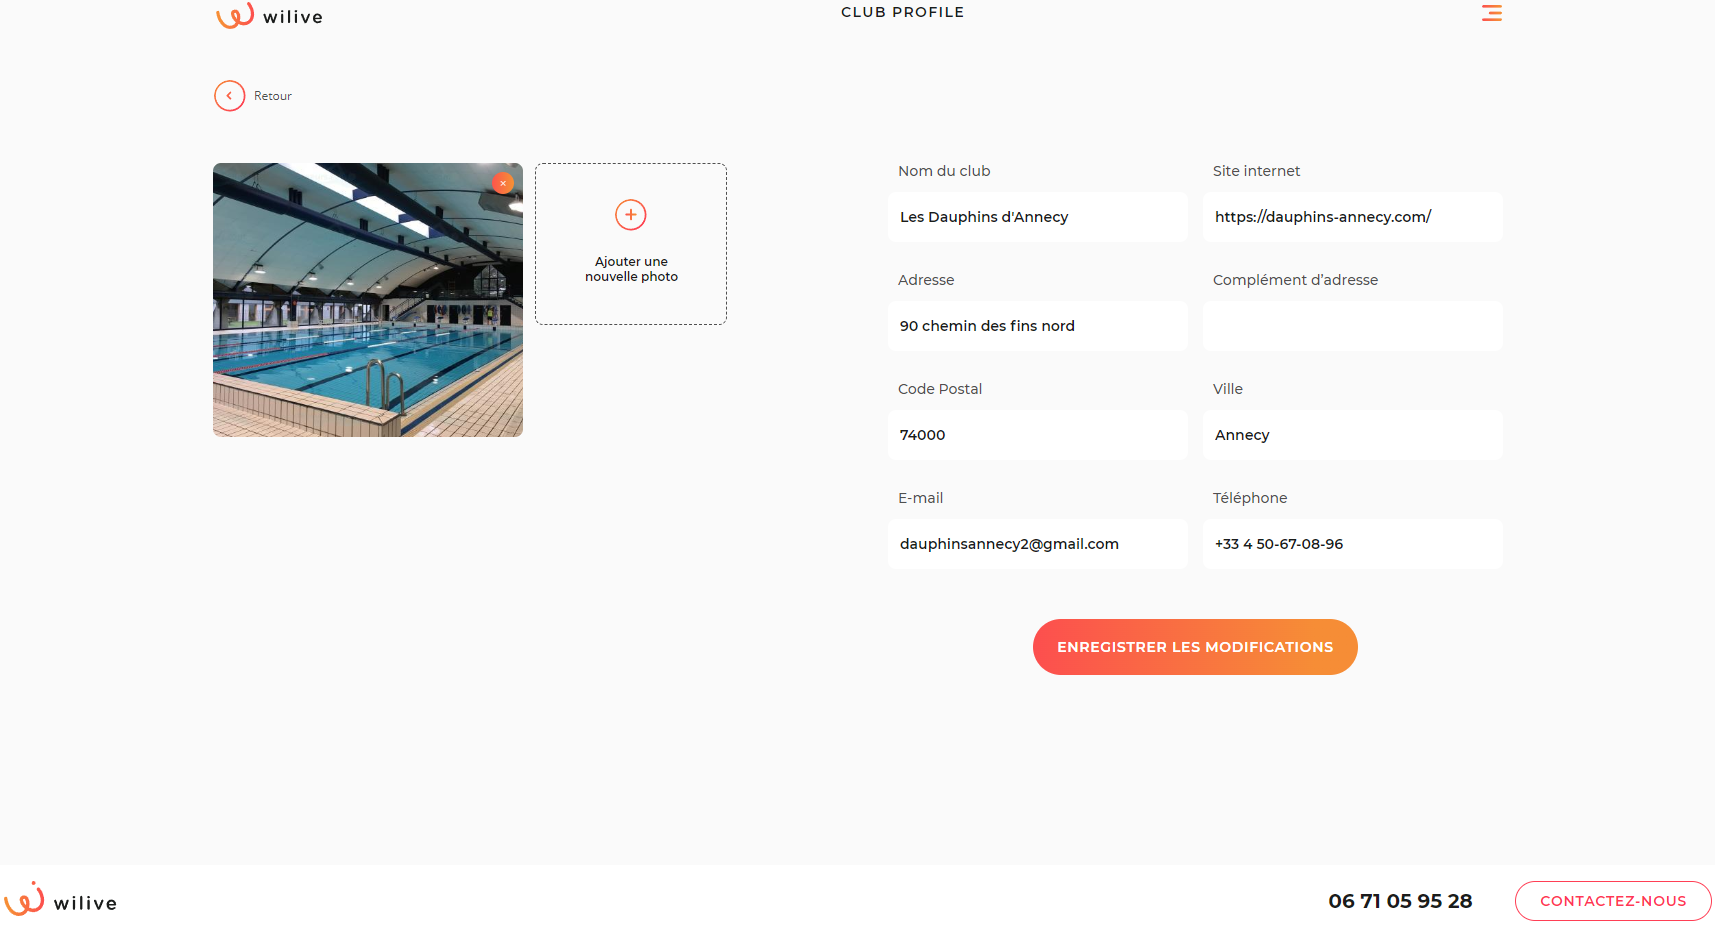The width and height of the screenshot is (1715, 931).
Task: Edit the Ville field containing Annecy
Action: coord(1352,435)
